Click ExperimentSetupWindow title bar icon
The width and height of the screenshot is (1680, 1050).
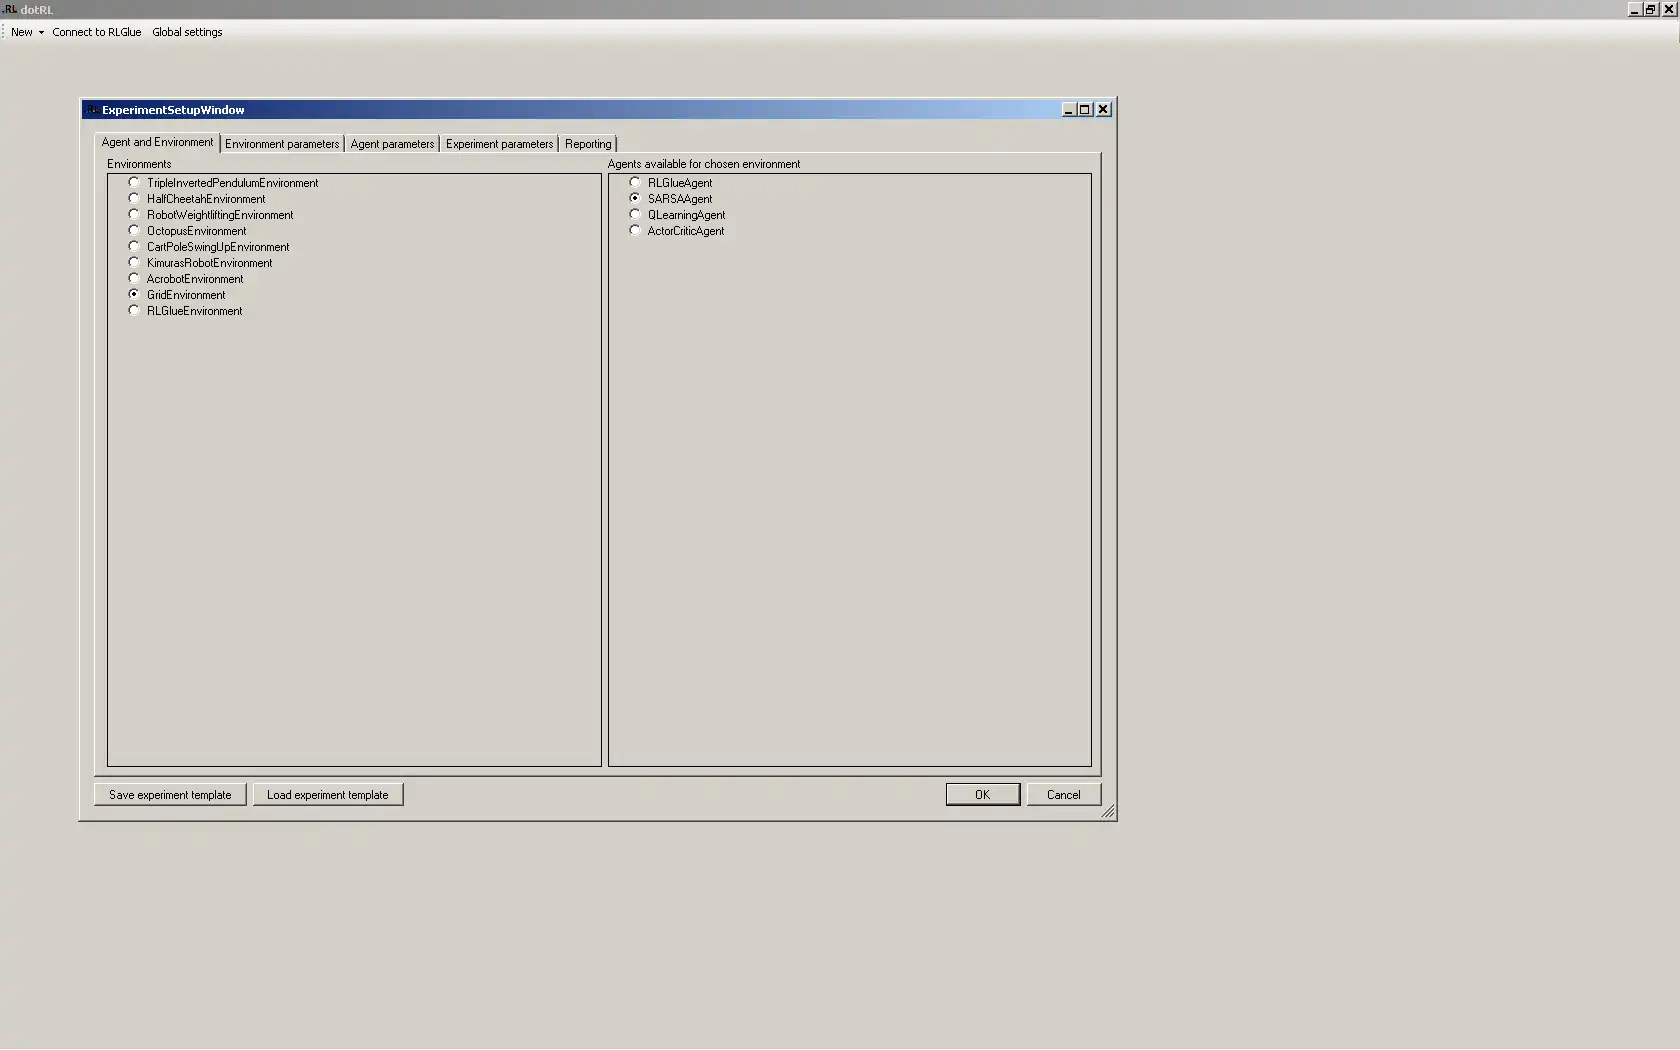pos(92,110)
